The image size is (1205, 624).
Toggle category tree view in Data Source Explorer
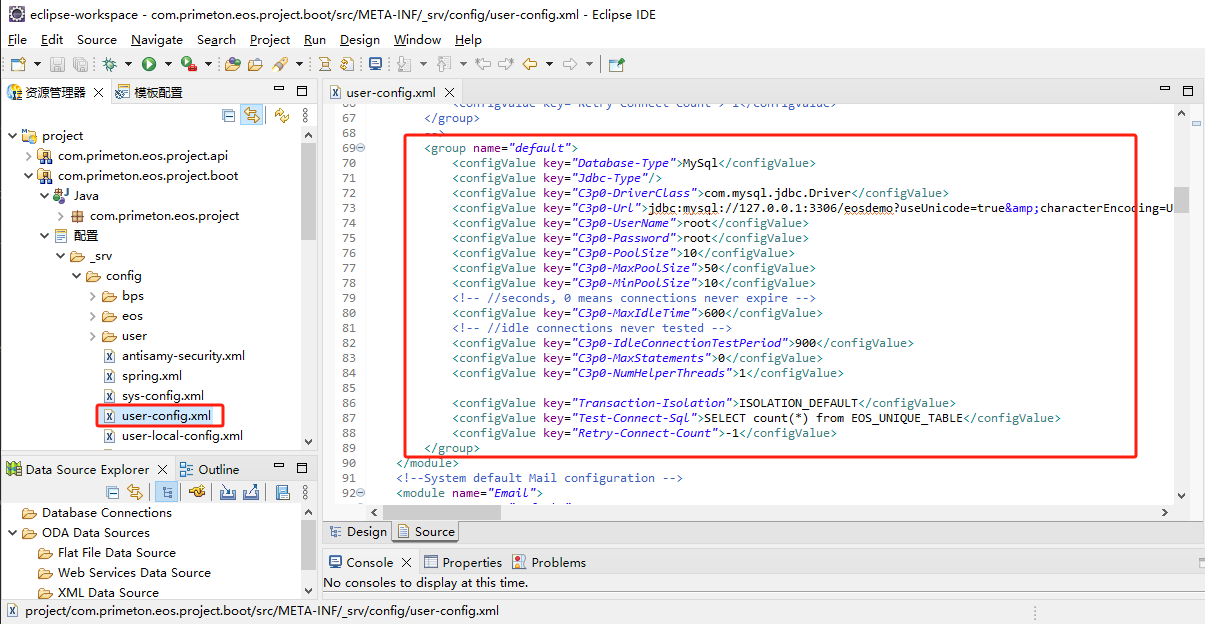[167, 492]
